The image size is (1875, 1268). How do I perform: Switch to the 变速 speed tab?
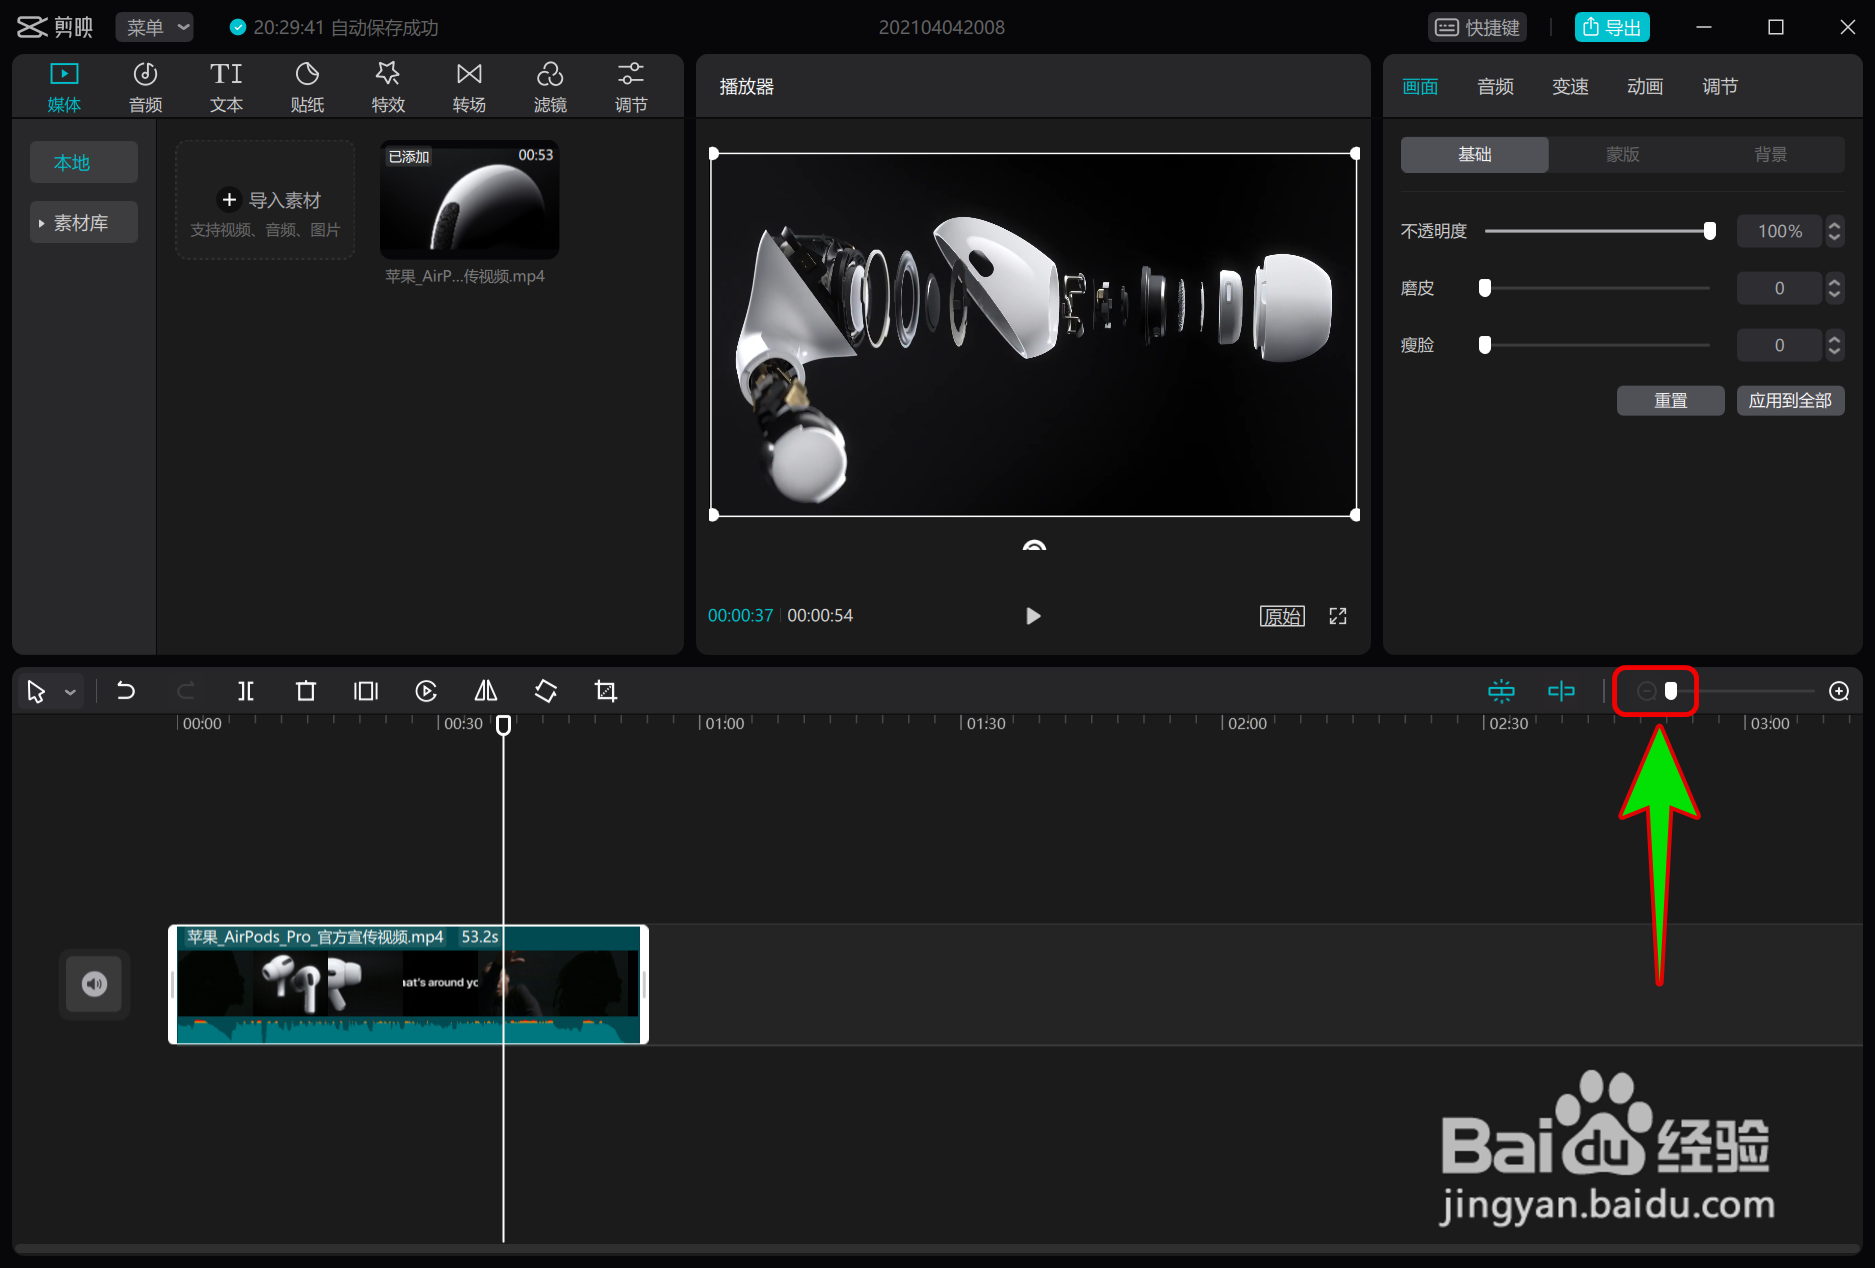pos(1570,87)
